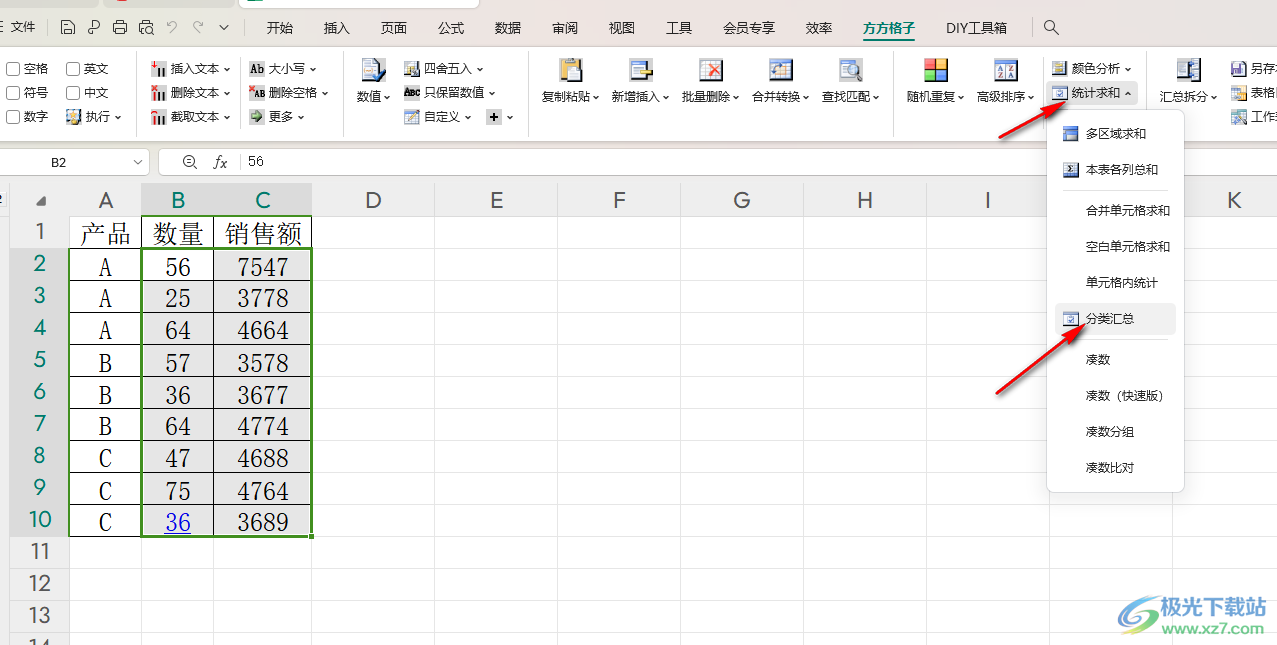Click the 高级排序 icon
This screenshot has width=1277, height=645.
(x=1005, y=71)
